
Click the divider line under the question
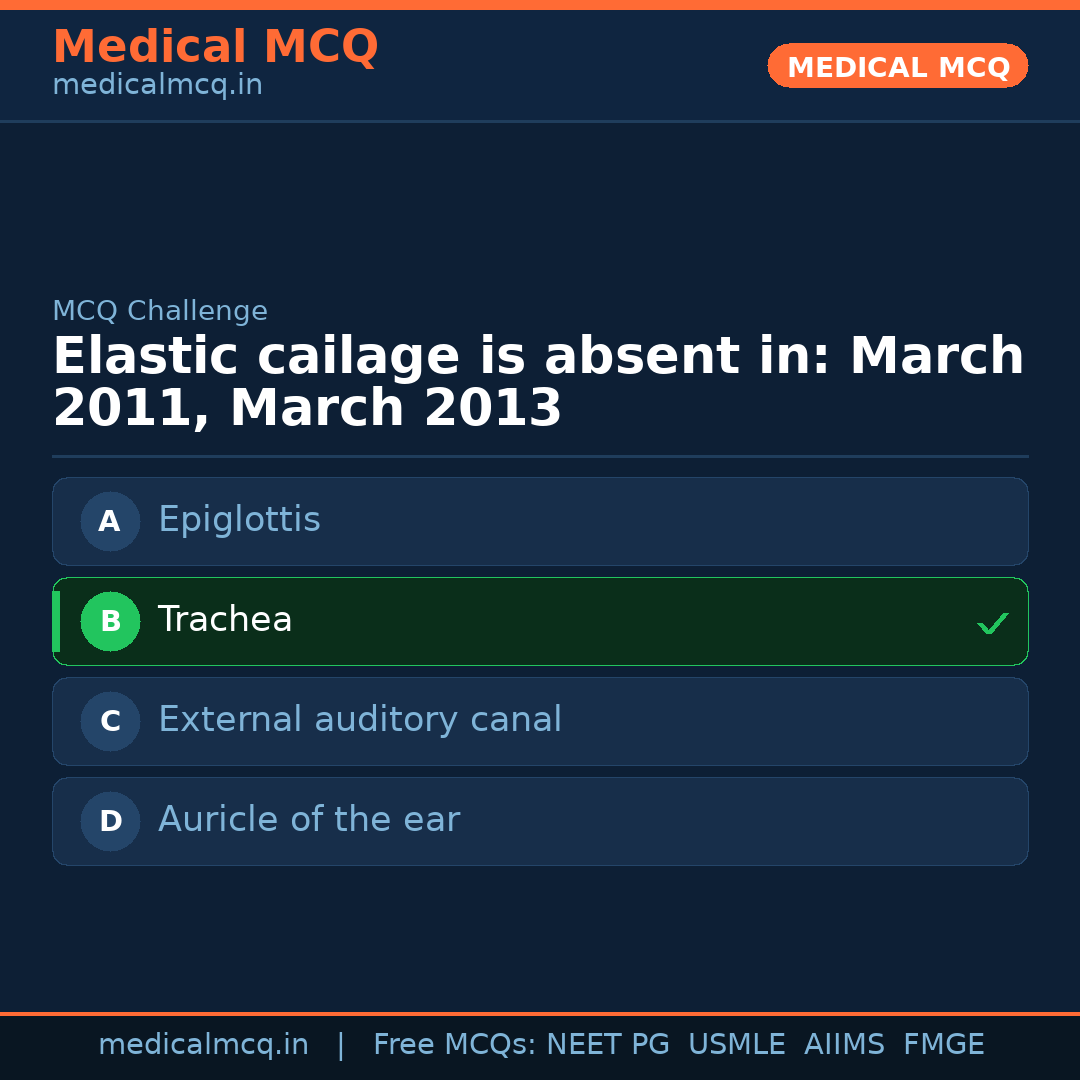(x=540, y=456)
